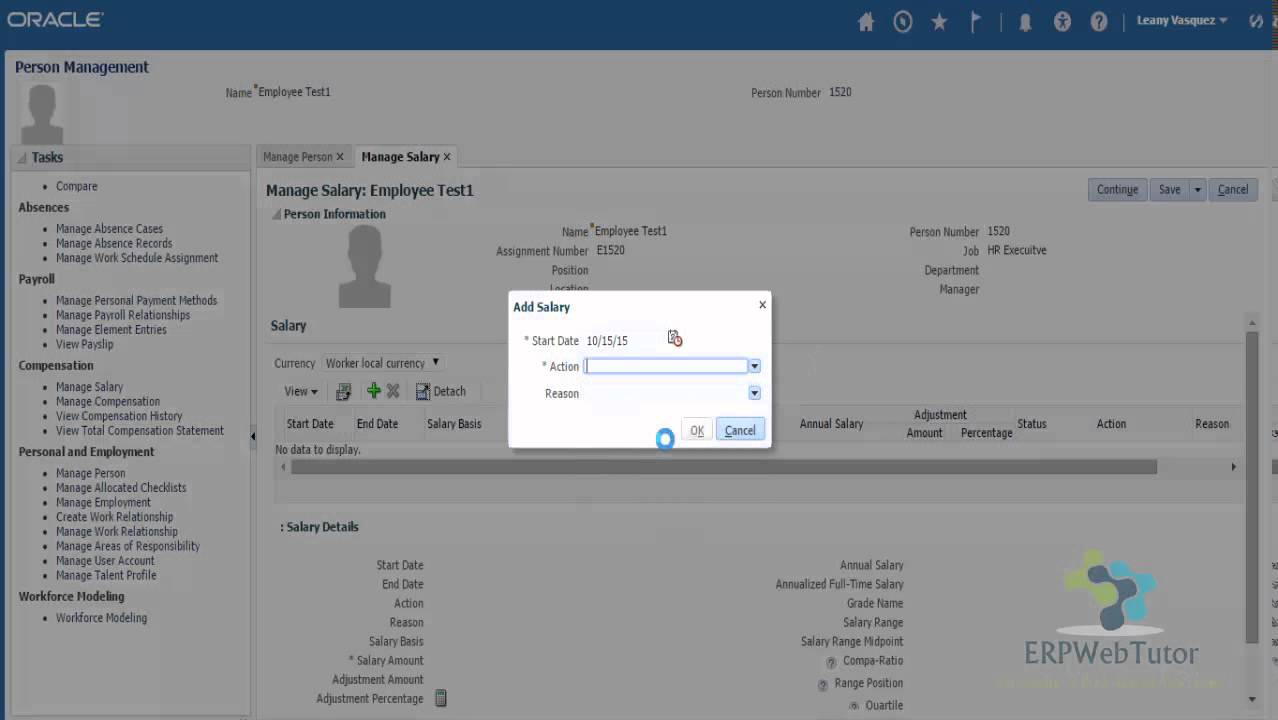
Task: Open Manage Payroll Relationships link
Action: pos(123,315)
